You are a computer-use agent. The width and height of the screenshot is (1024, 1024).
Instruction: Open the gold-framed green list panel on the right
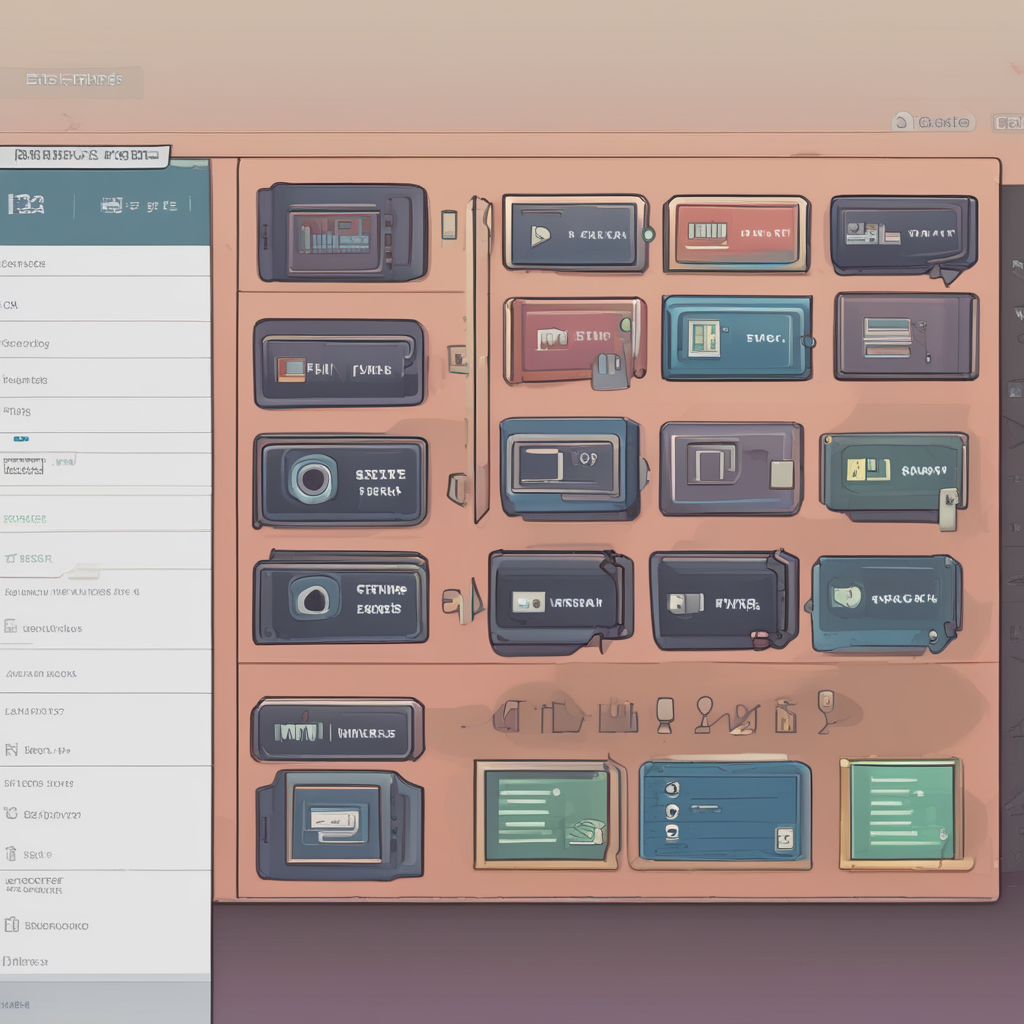[x=906, y=814]
